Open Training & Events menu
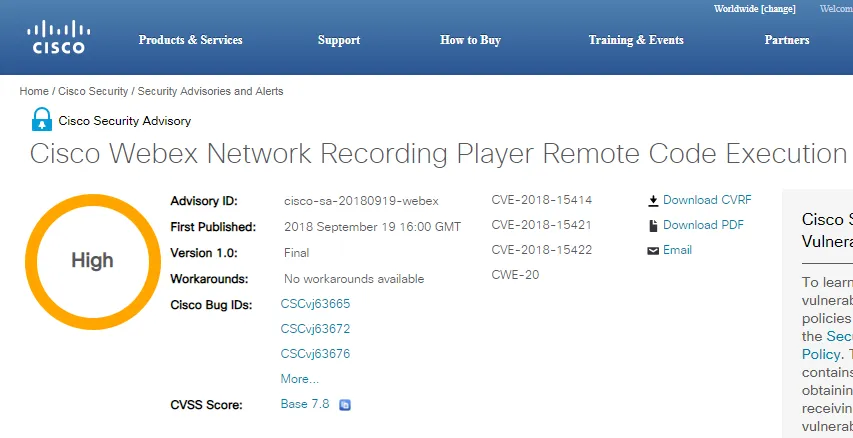This screenshot has width=853, height=438. pos(636,40)
